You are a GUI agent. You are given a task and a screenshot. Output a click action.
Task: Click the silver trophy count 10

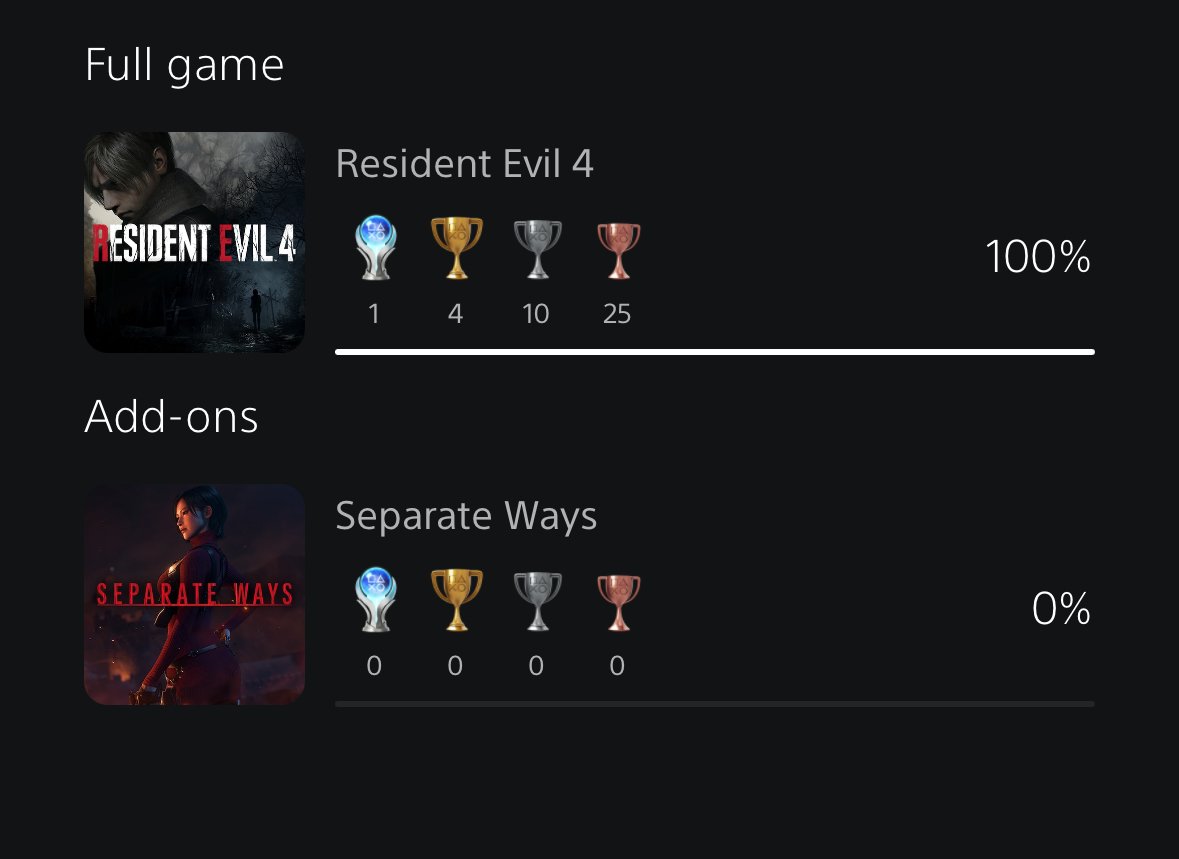536,314
